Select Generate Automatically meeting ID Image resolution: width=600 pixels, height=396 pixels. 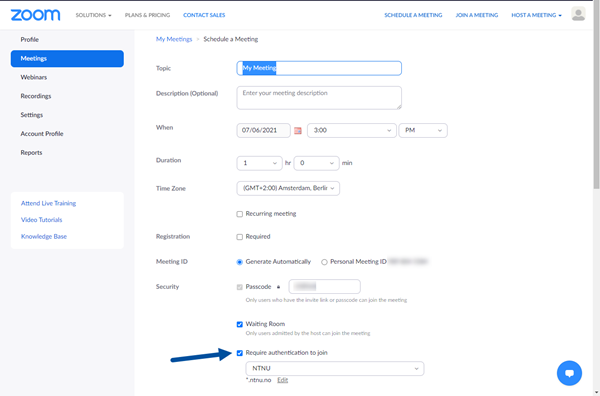[x=240, y=262]
